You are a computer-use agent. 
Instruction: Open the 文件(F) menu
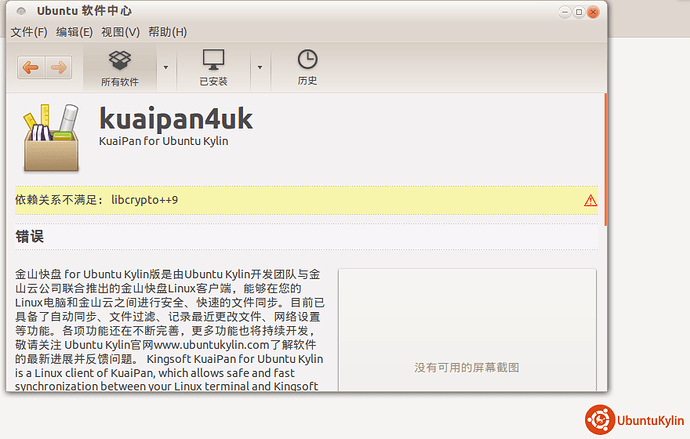click(x=29, y=32)
